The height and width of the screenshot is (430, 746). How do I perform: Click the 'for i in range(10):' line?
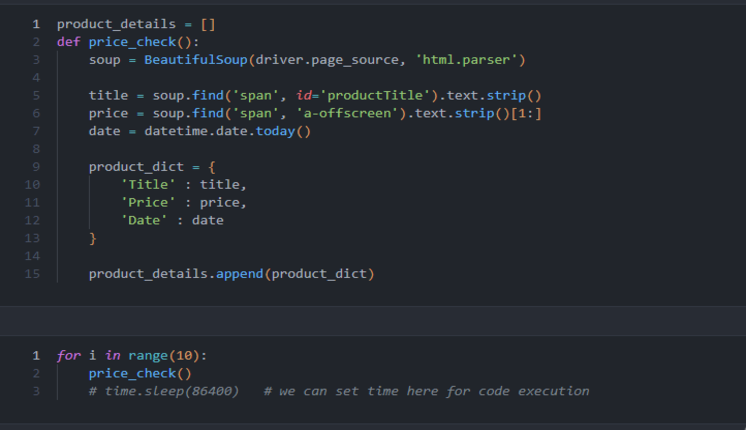tap(132, 356)
